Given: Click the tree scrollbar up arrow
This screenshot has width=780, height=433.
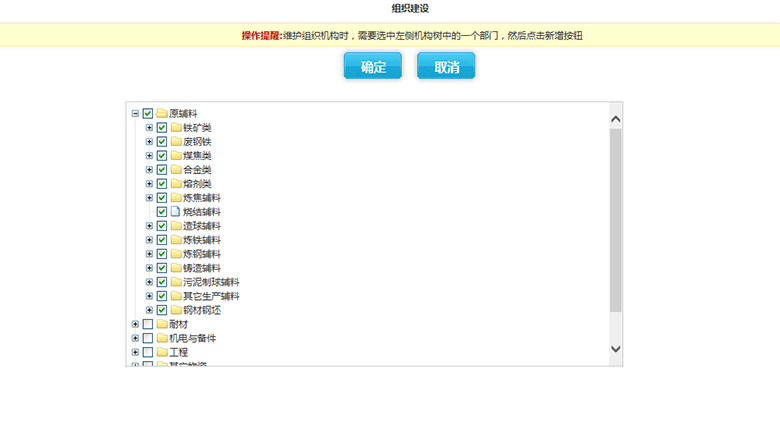Looking at the screenshot, I should pos(615,118).
